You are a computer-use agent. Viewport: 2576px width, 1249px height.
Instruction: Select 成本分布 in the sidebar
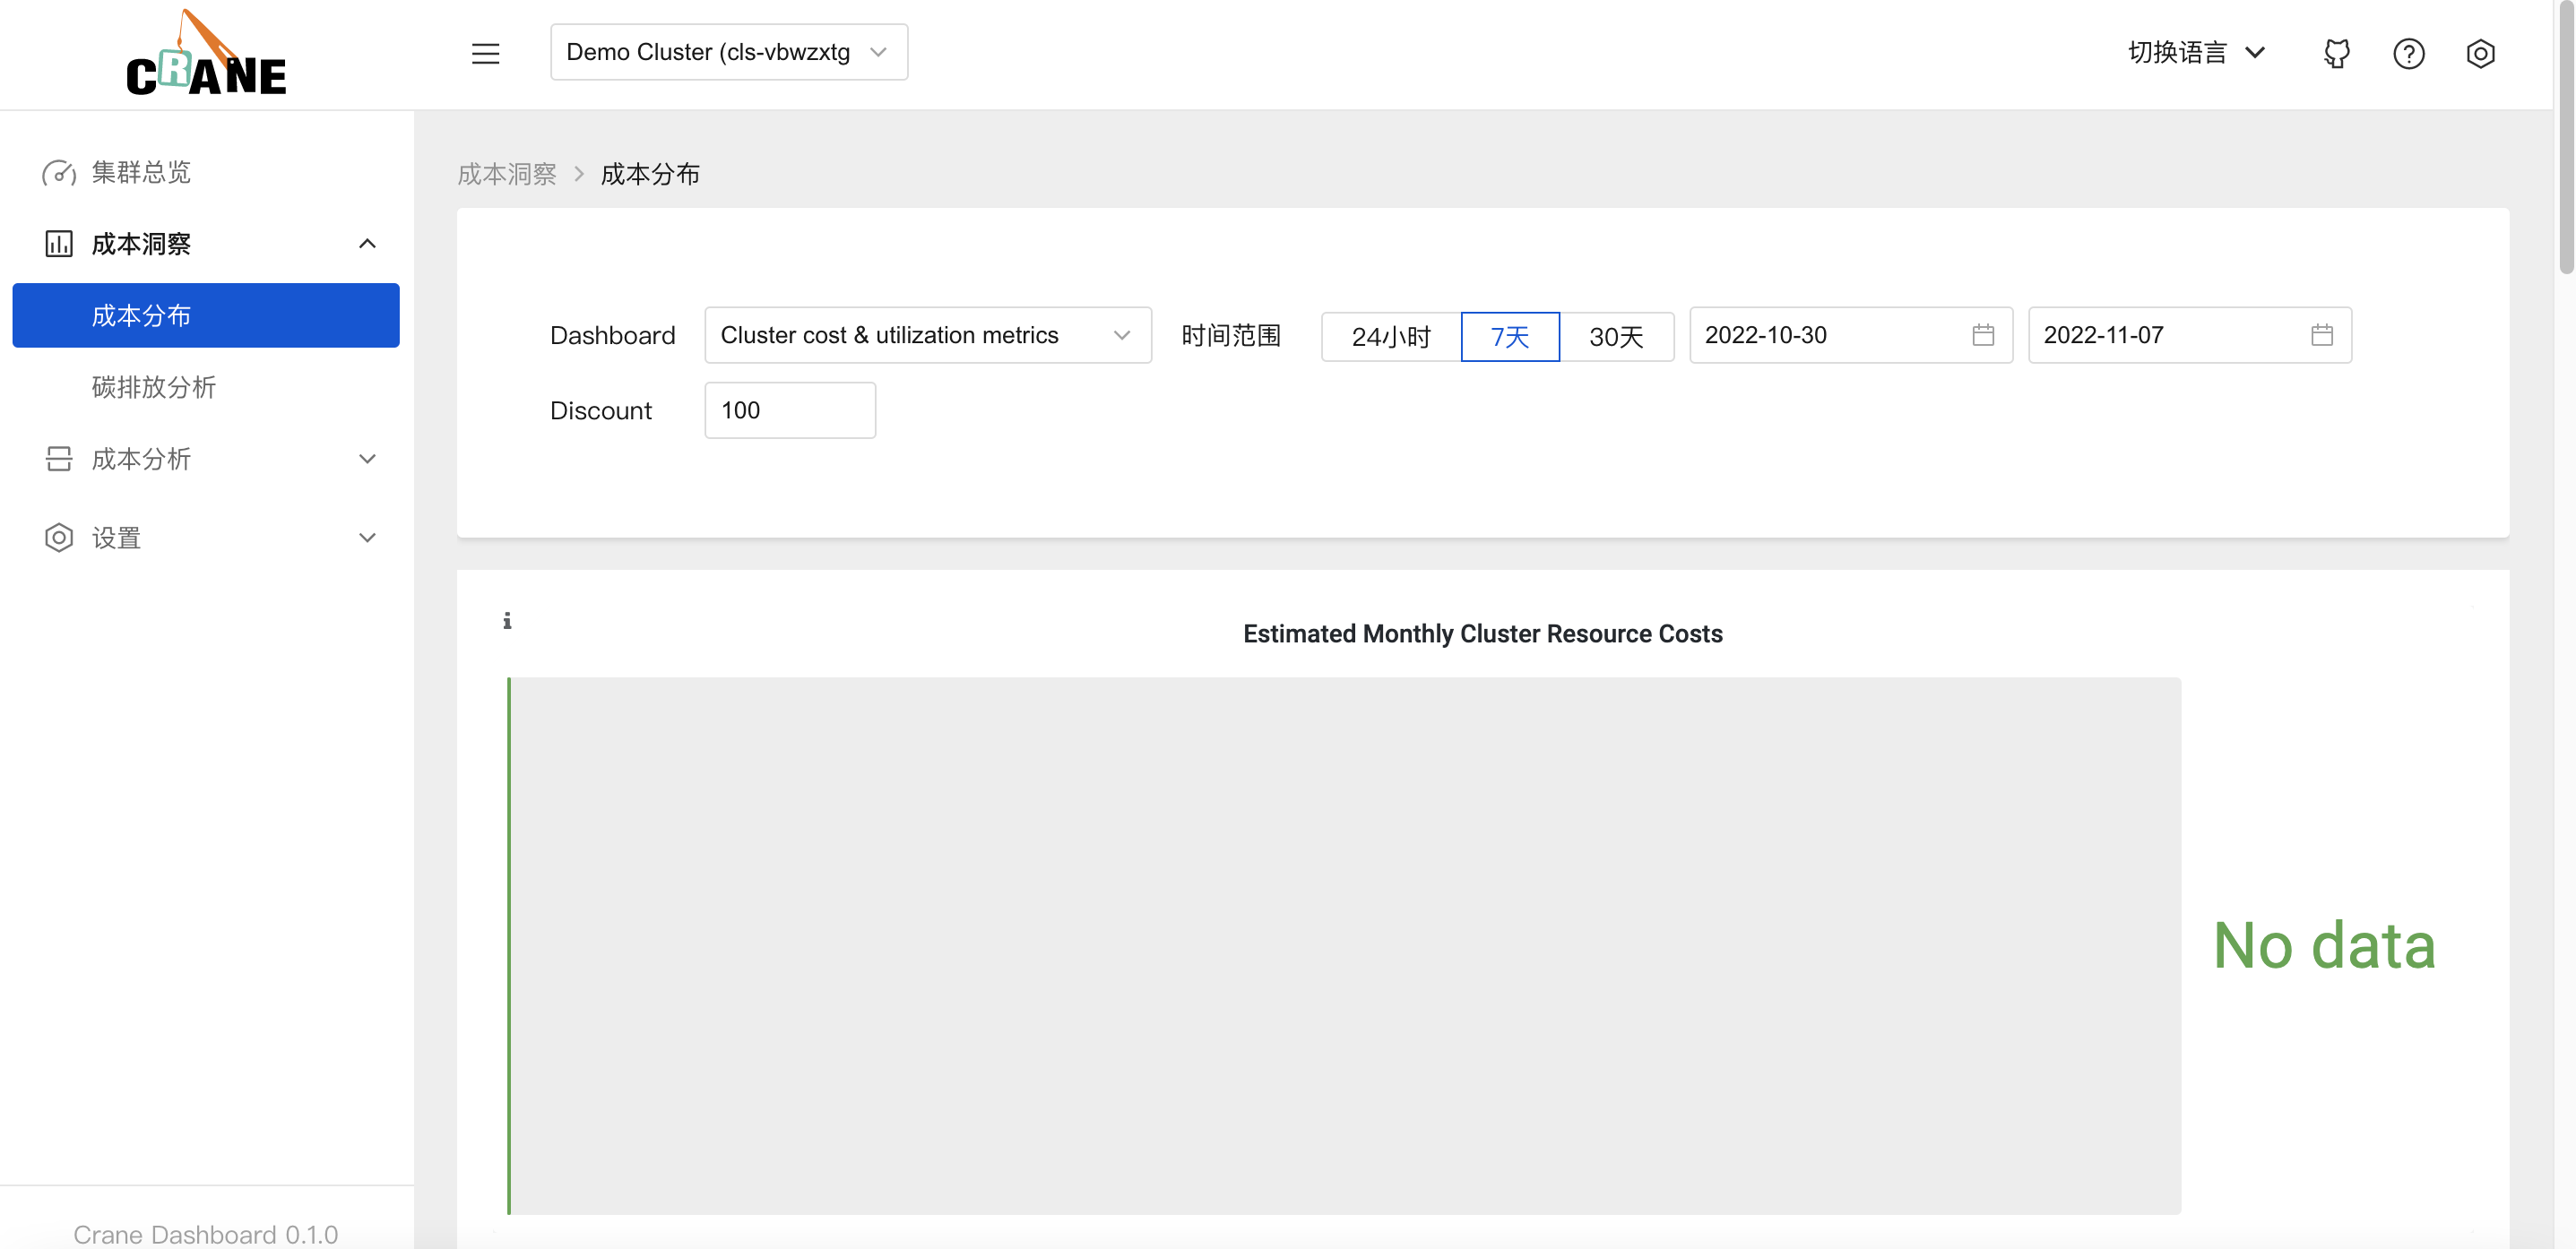click(x=140, y=315)
